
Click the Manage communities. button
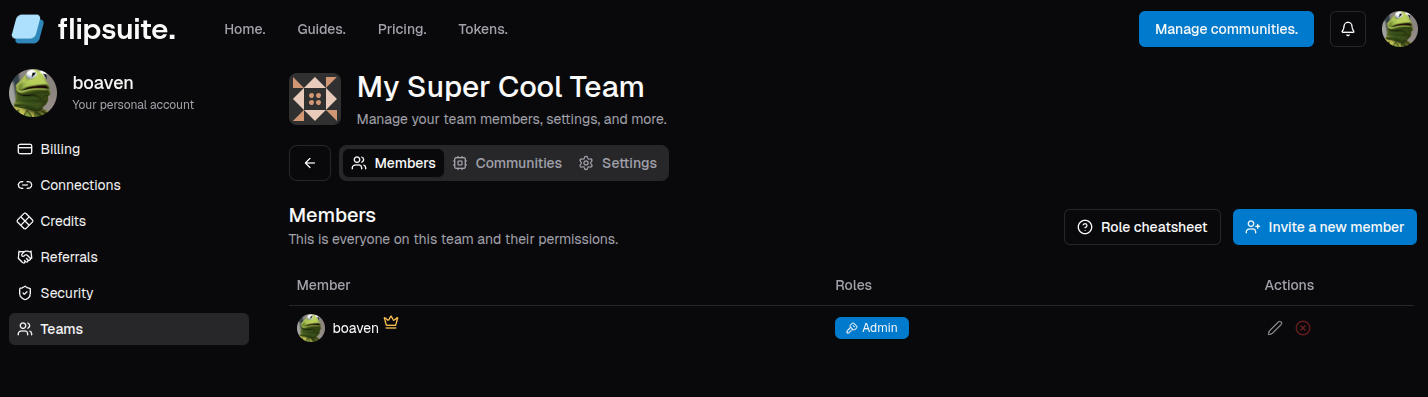(x=1226, y=29)
